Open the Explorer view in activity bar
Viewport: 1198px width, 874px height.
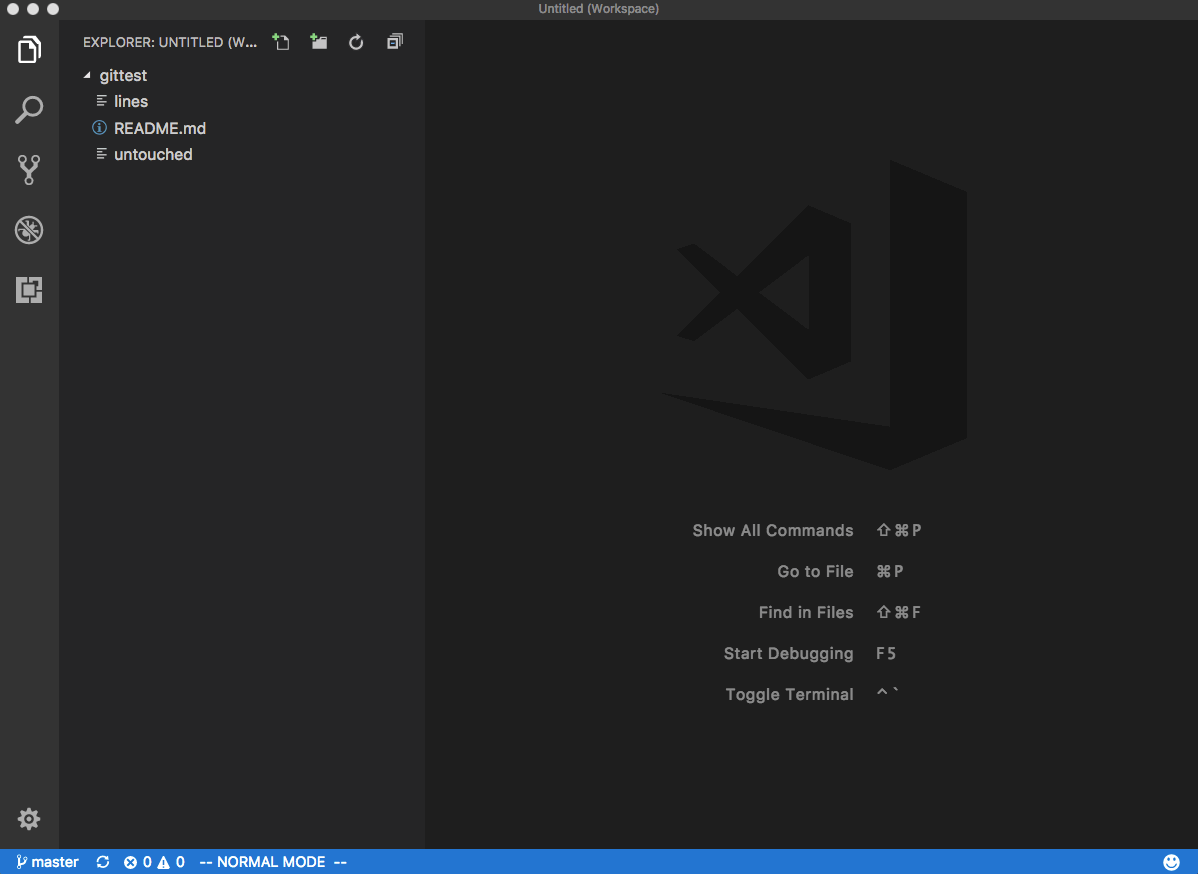tap(29, 50)
